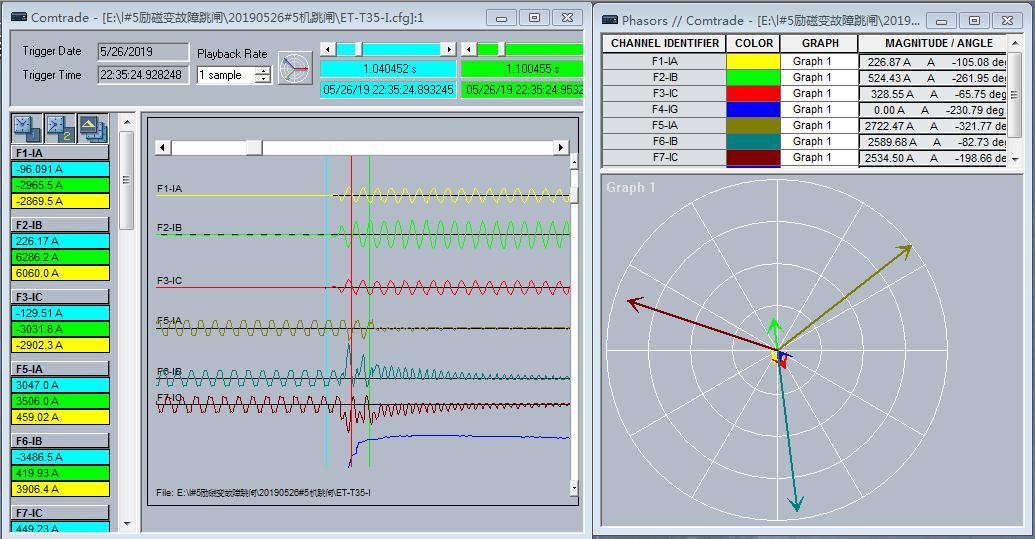The width and height of the screenshot is (1035, 539).
Task: Click the blue color swatch for F4-IG
Action: tap(752, 110)
